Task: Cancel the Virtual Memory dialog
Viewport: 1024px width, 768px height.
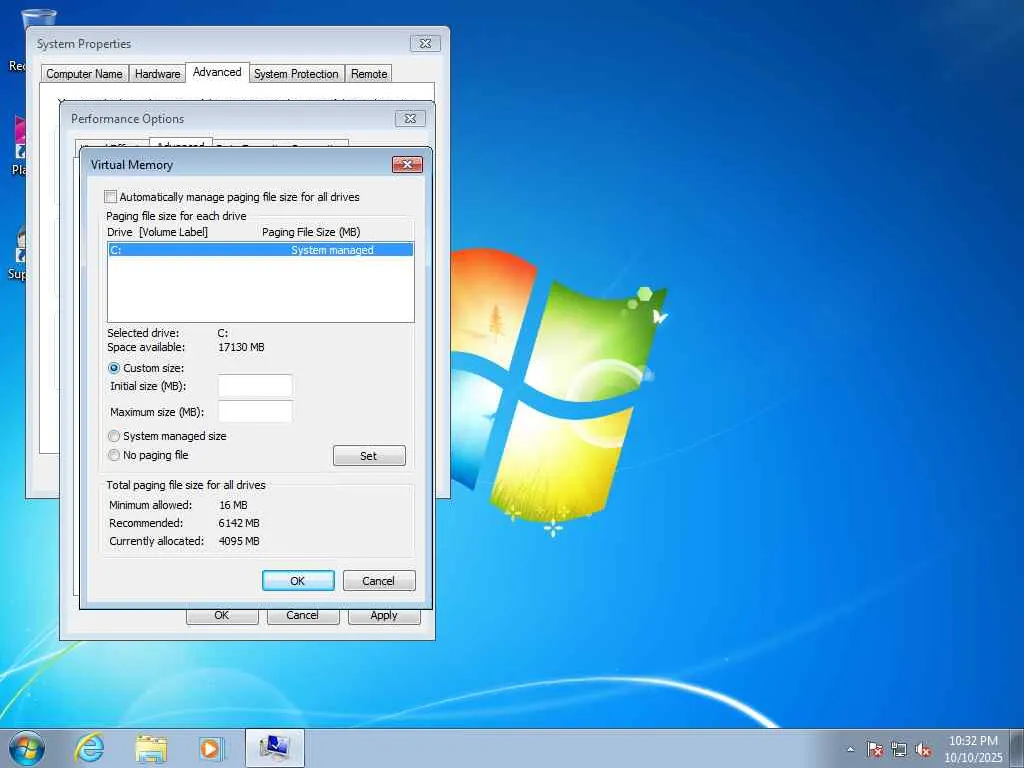Action: point(379,581)
